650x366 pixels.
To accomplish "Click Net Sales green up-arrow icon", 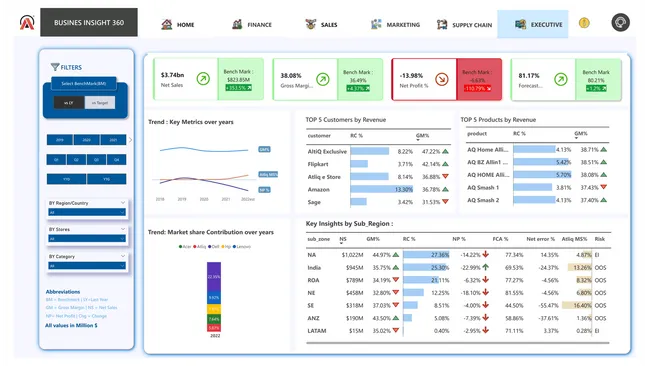I will pos(203,78).
